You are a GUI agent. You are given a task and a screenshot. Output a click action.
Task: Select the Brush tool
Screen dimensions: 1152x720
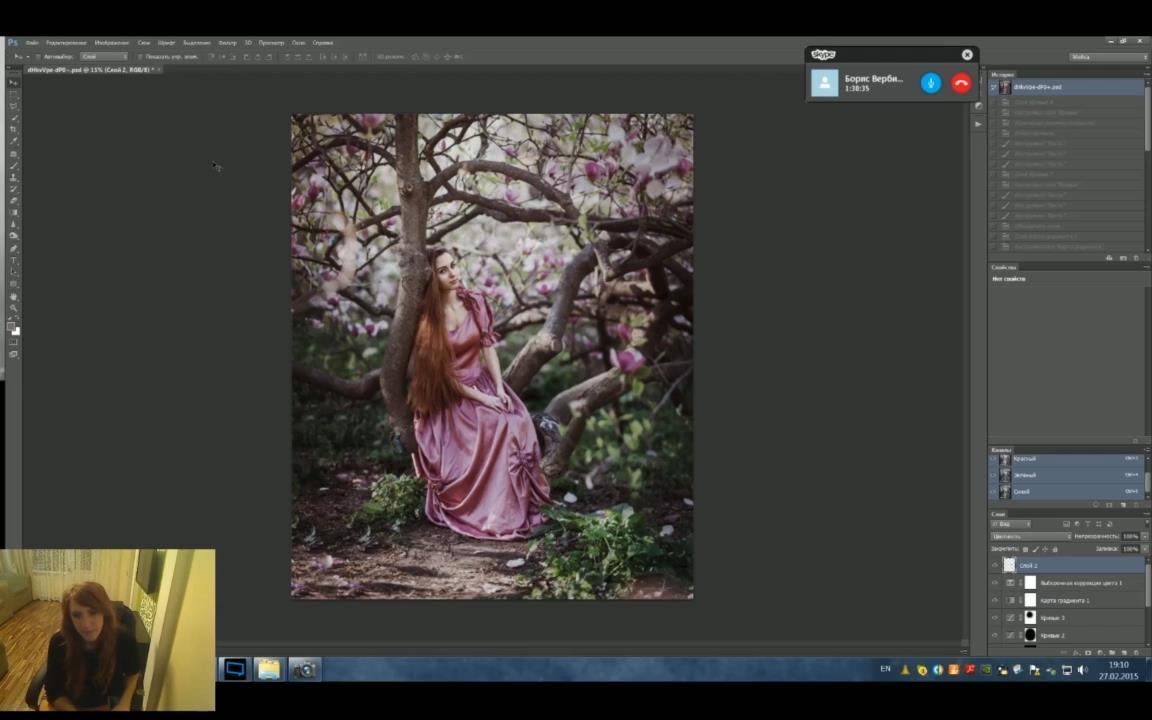coord(13,165)
